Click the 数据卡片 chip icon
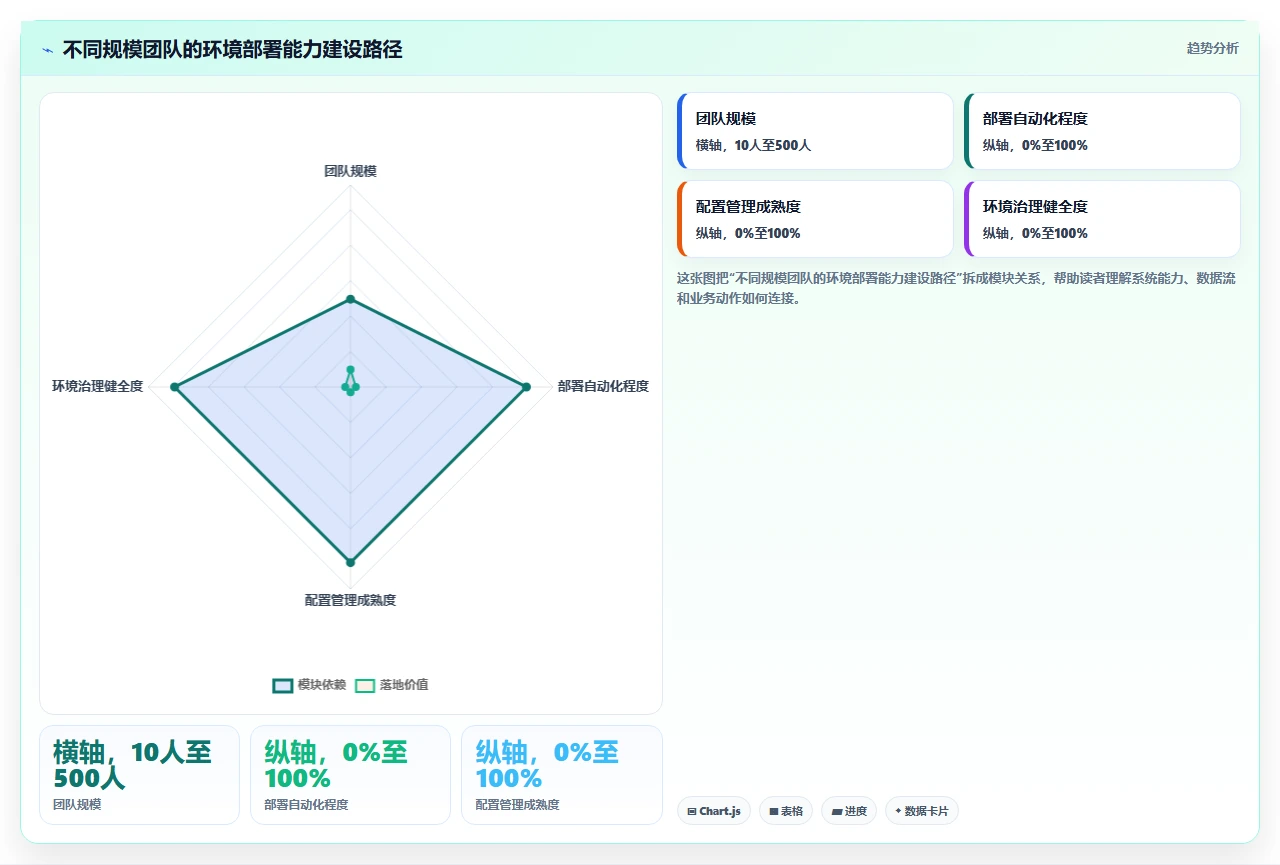Viewport: 1280px width, 865px height. pos(898,811)
